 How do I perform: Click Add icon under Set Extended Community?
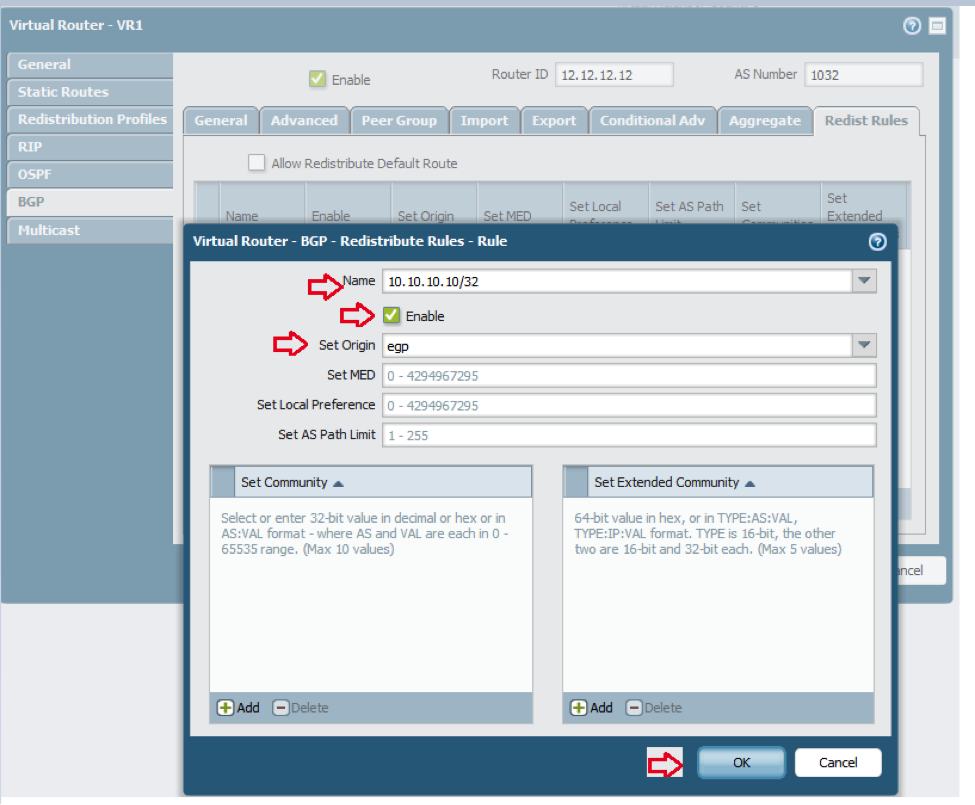coord(579,708)
